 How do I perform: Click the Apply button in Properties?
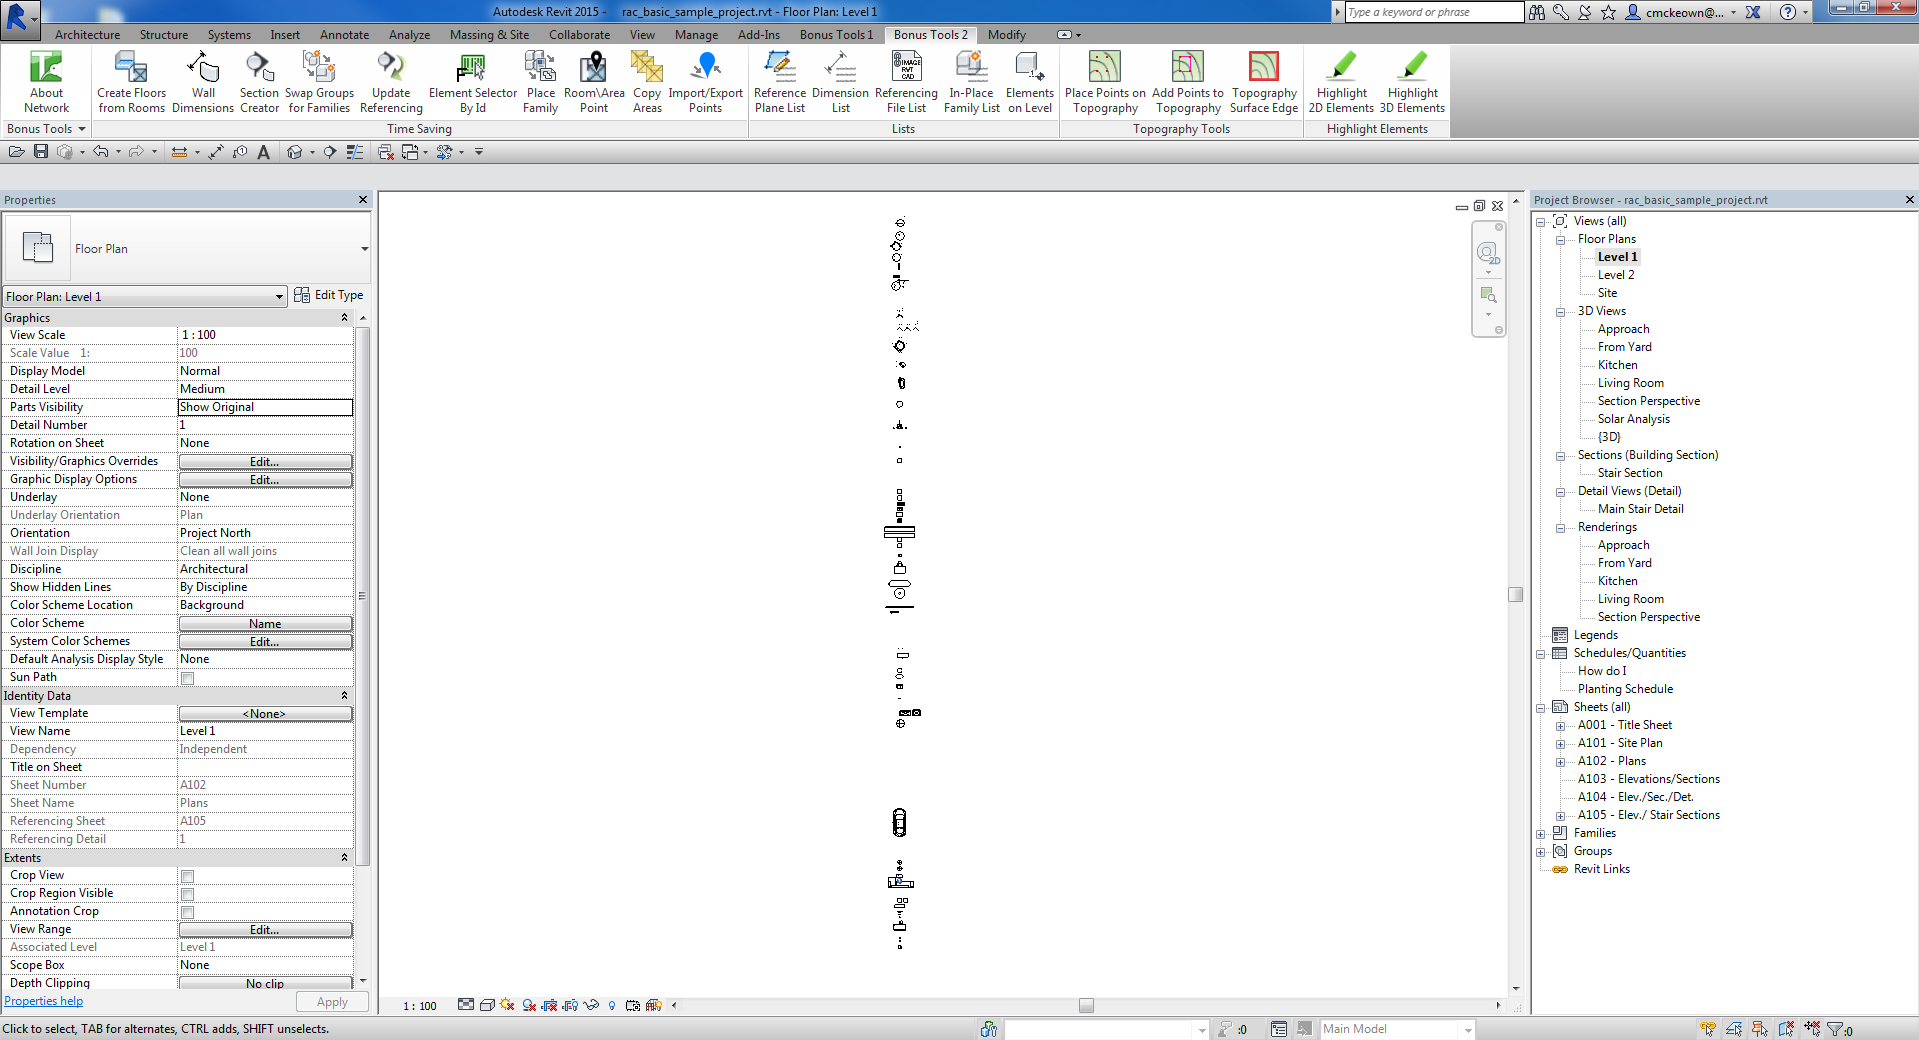click(331, 1001)
